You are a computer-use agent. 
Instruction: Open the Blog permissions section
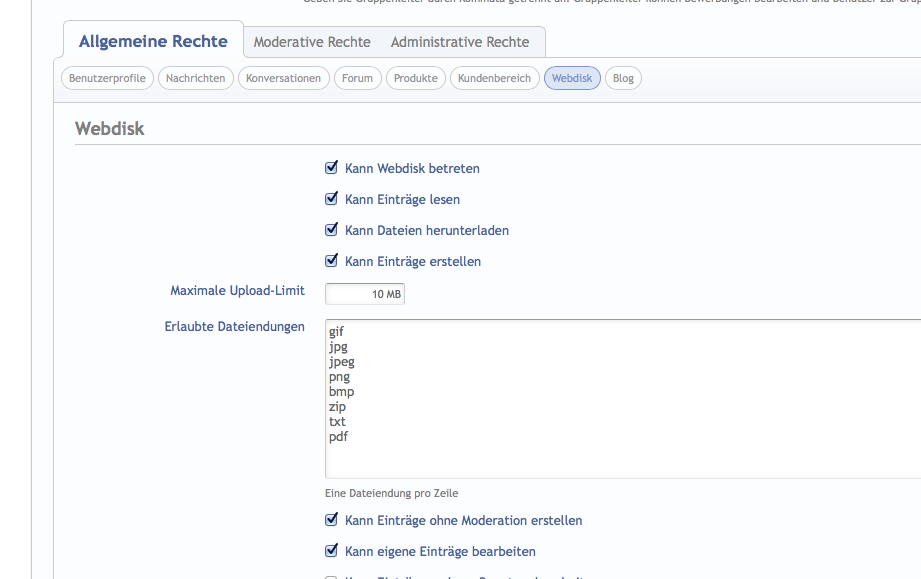623,78
